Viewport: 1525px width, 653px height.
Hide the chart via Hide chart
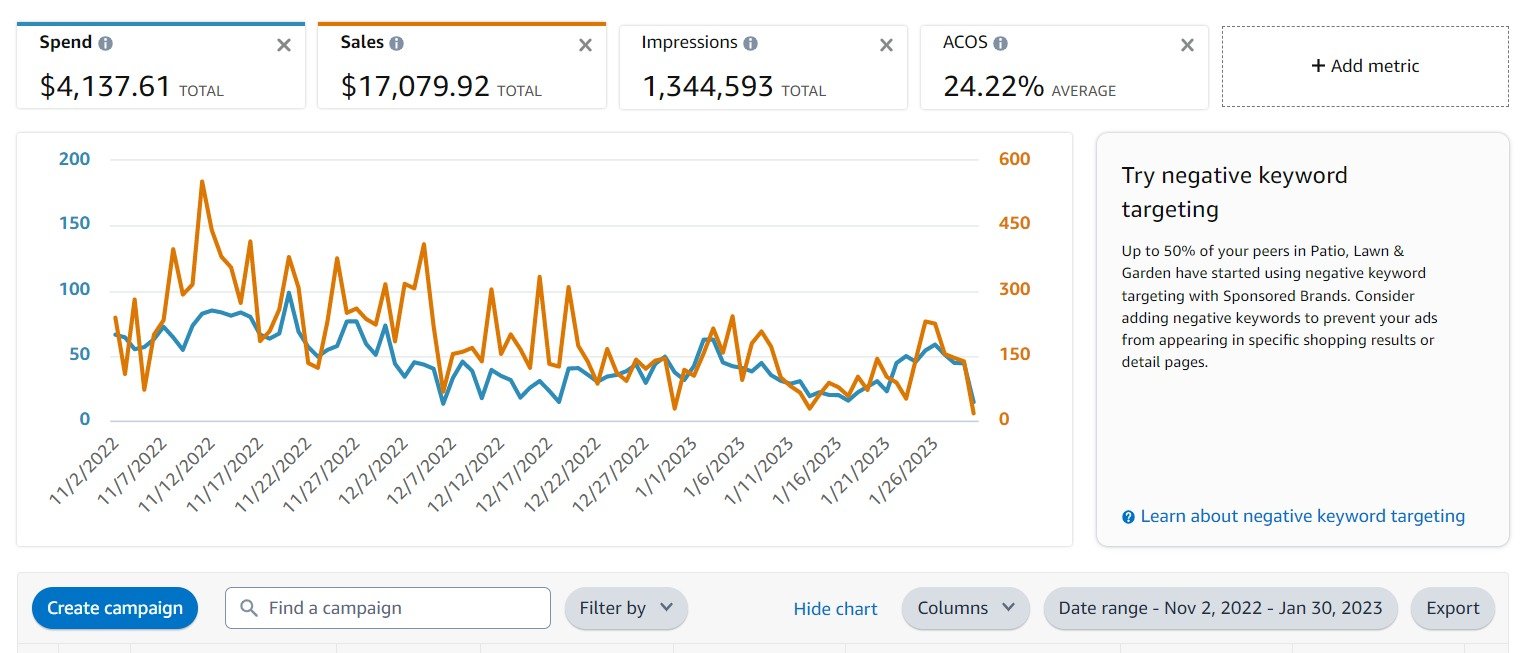(x=835, y=609)
